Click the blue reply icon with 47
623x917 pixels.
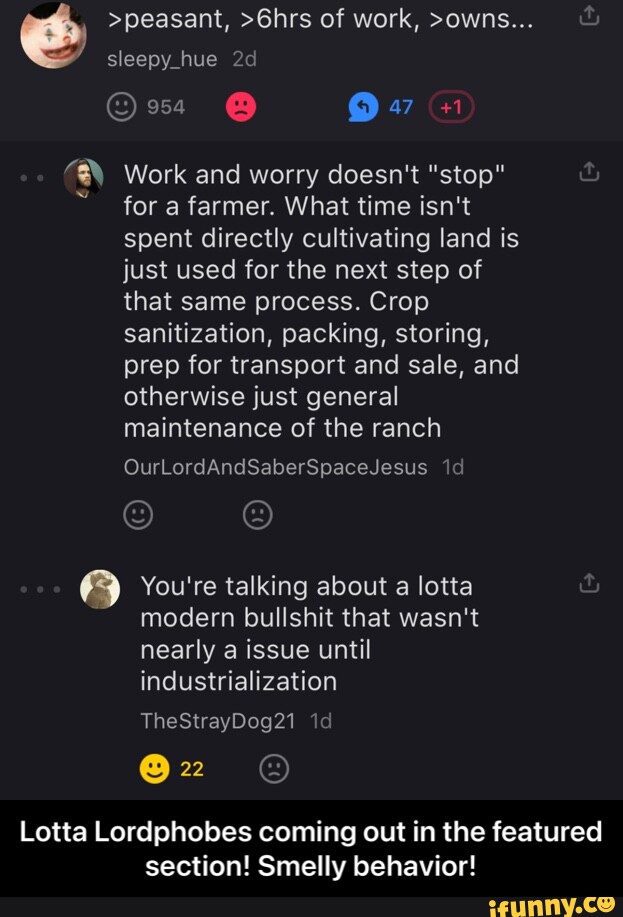tap(362, 108)
